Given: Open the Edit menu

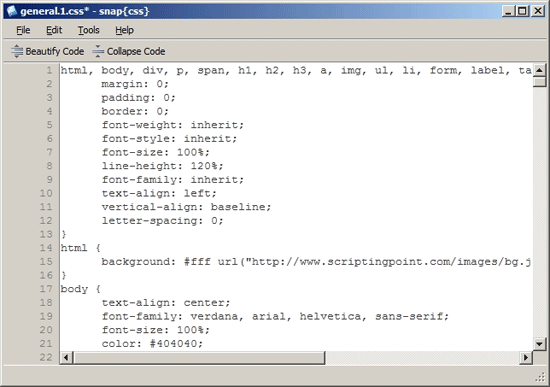Looking at the screenshot, I should 54,30.
